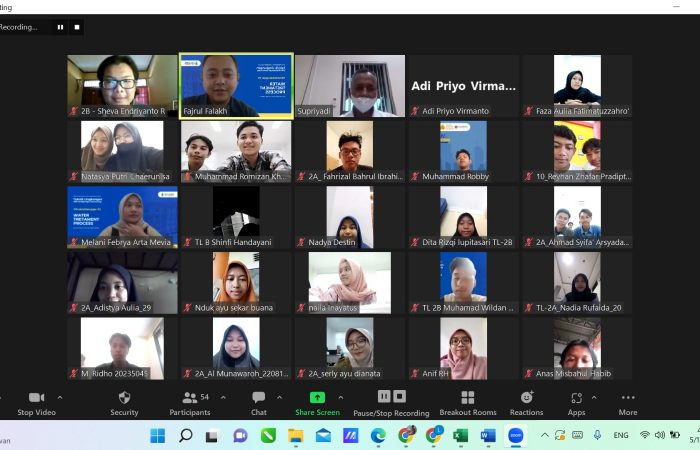700x450 pixels.
Task: Open Excel from the Windows taskbar
Action: (x=461, y=436)
